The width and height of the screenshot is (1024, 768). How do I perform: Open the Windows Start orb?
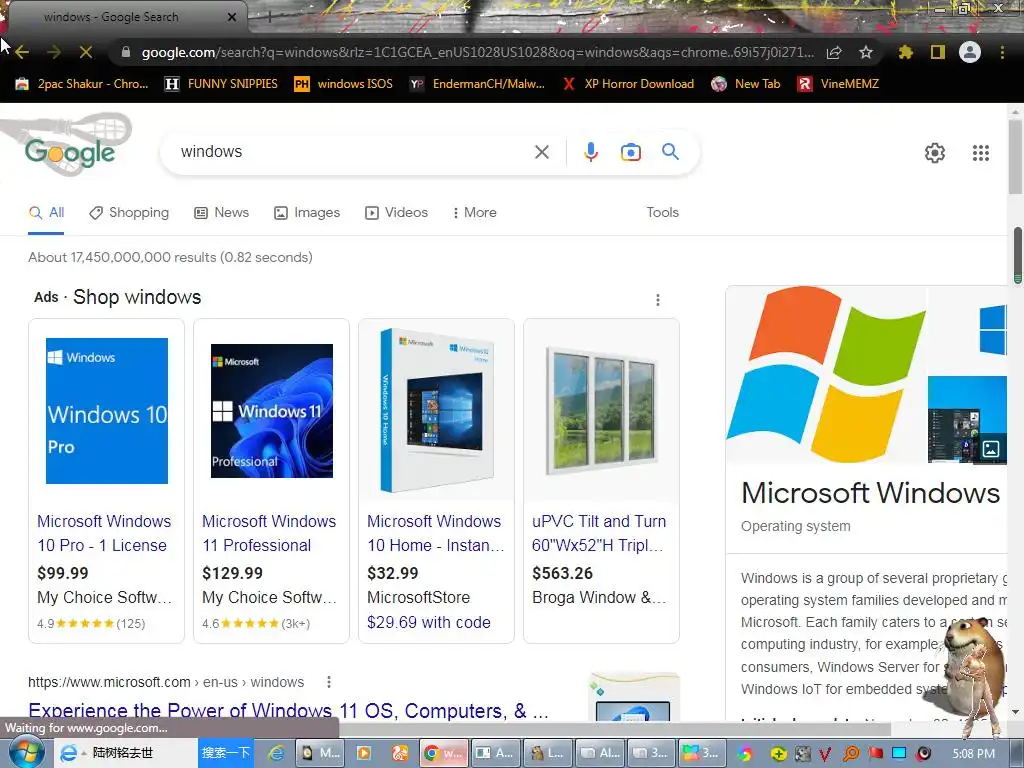coord(26,752)
